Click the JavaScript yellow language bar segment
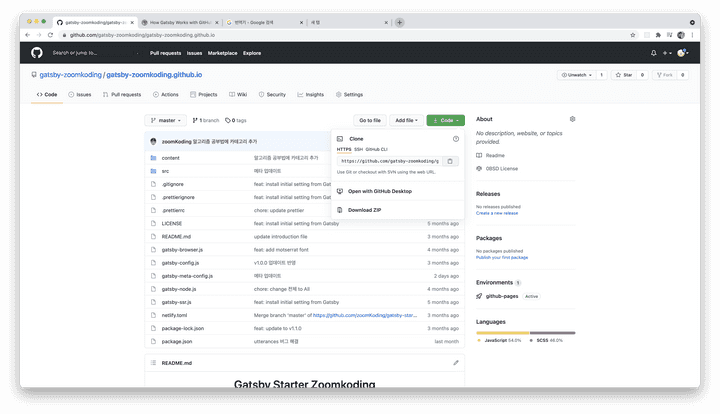 [503, 333]
